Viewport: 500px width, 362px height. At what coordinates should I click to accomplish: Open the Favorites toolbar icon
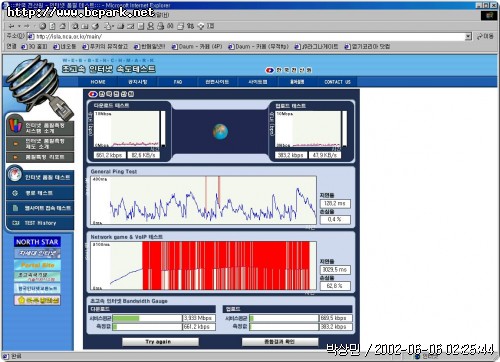pyautogui.click(x=85, y=26)
